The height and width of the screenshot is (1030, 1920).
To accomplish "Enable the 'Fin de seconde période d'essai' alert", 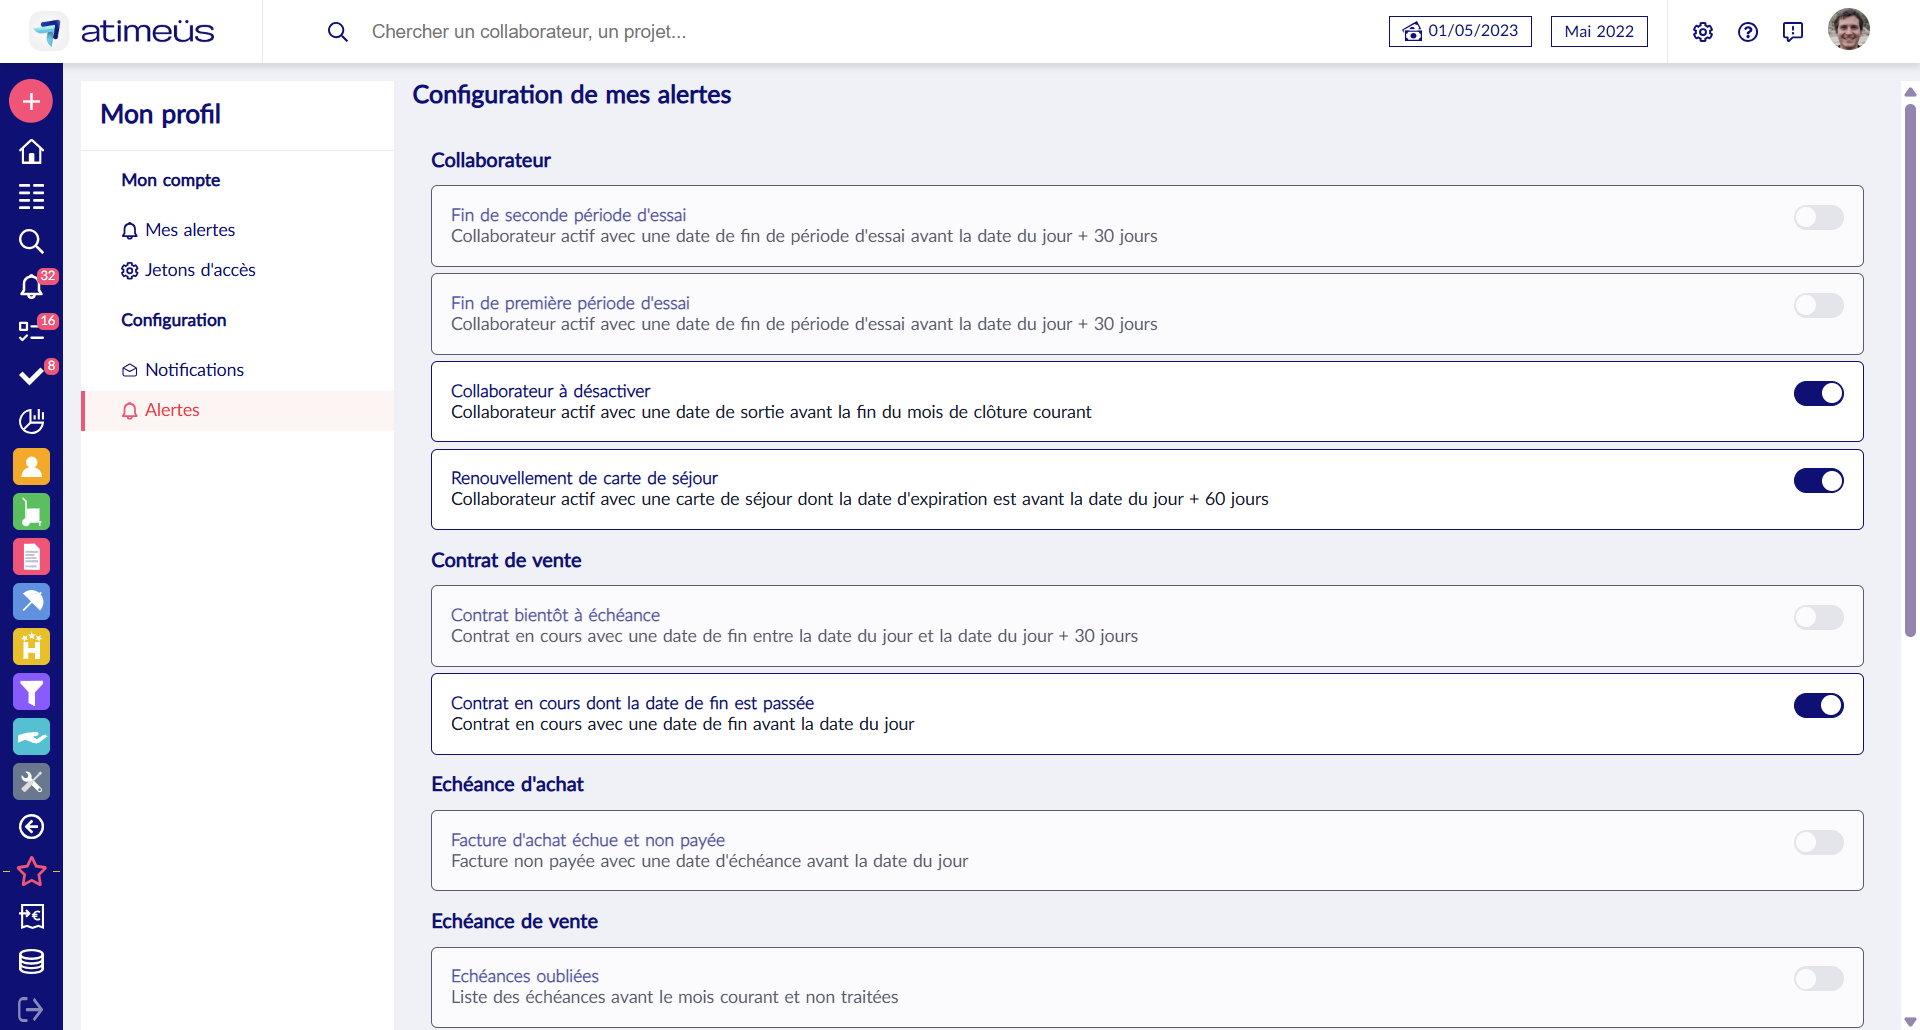I will pyautogui.click(x=1818, y=217).
